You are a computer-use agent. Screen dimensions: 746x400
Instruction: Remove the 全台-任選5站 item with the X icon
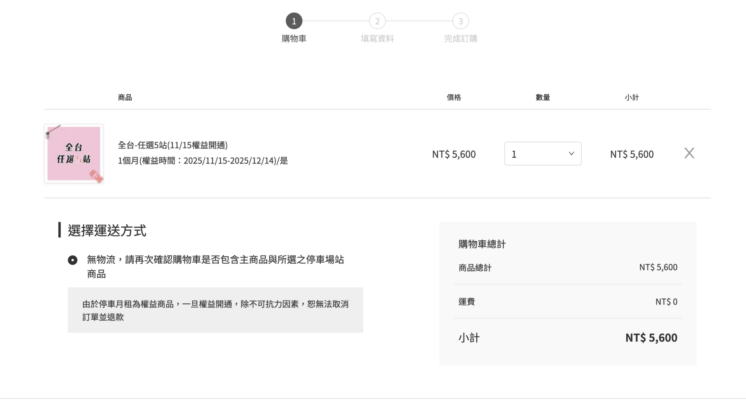click(689, 153)
